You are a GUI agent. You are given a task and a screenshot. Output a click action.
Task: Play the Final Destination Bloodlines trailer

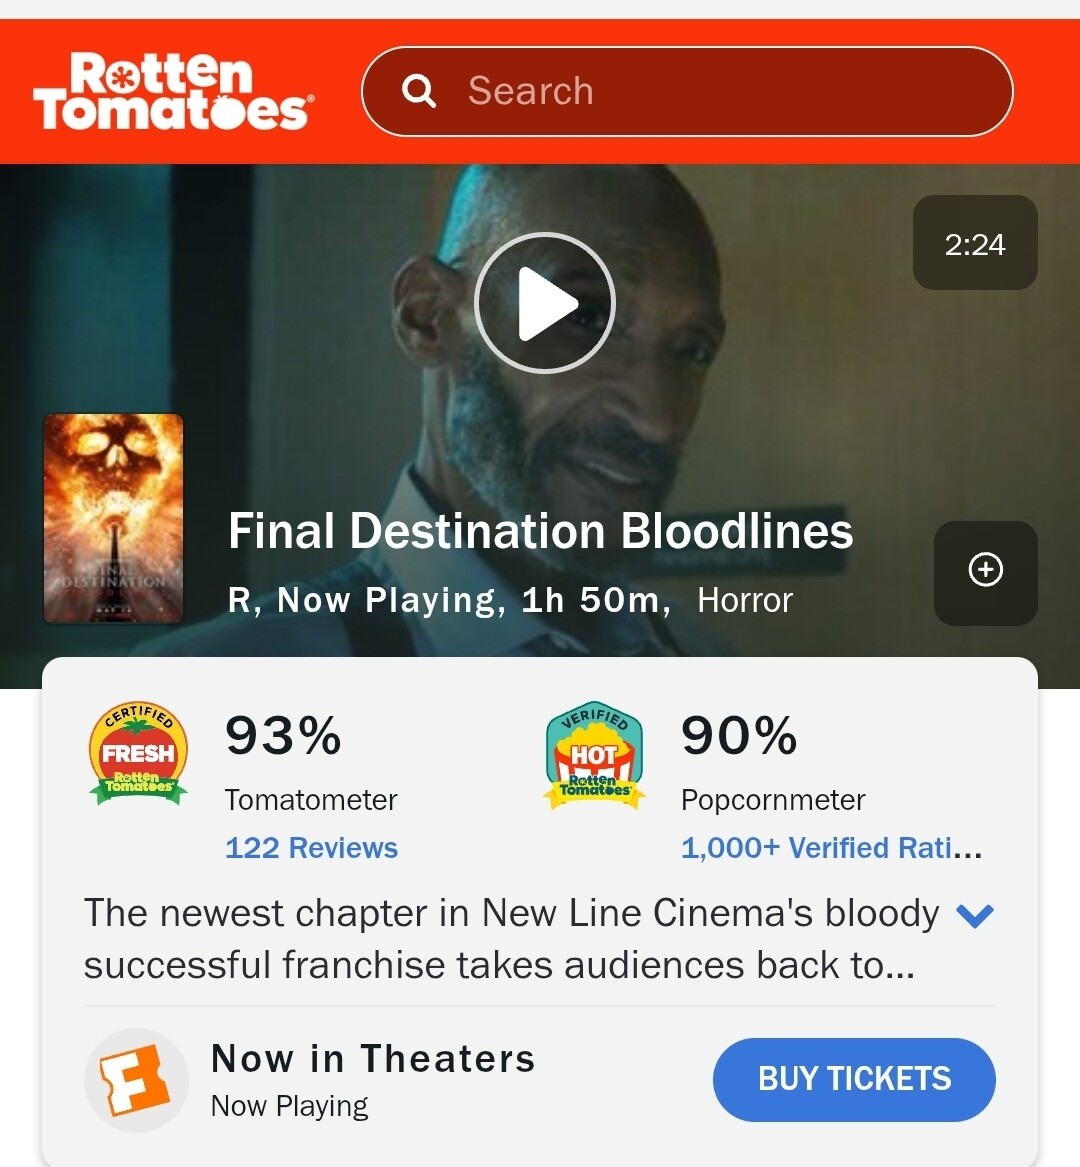point(545,303)
